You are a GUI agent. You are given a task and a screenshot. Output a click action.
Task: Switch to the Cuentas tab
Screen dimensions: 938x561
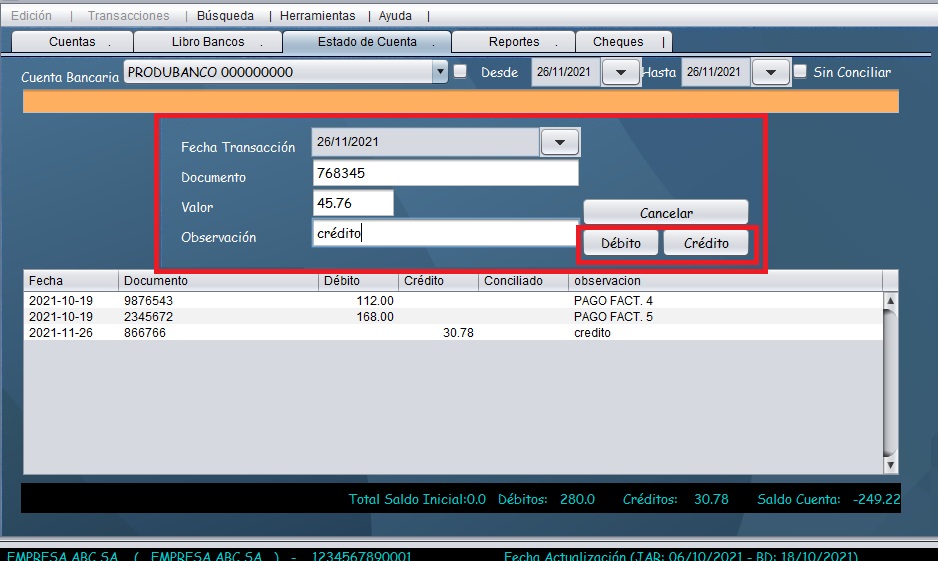pos(72,42)
